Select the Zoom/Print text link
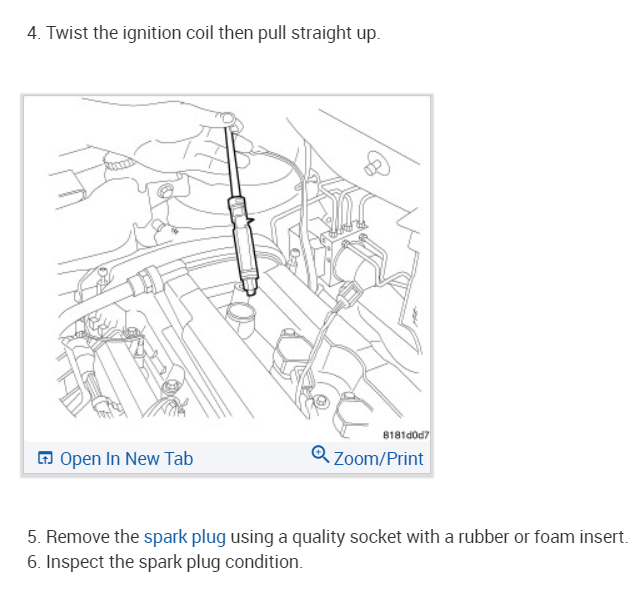 pos(378,459)
